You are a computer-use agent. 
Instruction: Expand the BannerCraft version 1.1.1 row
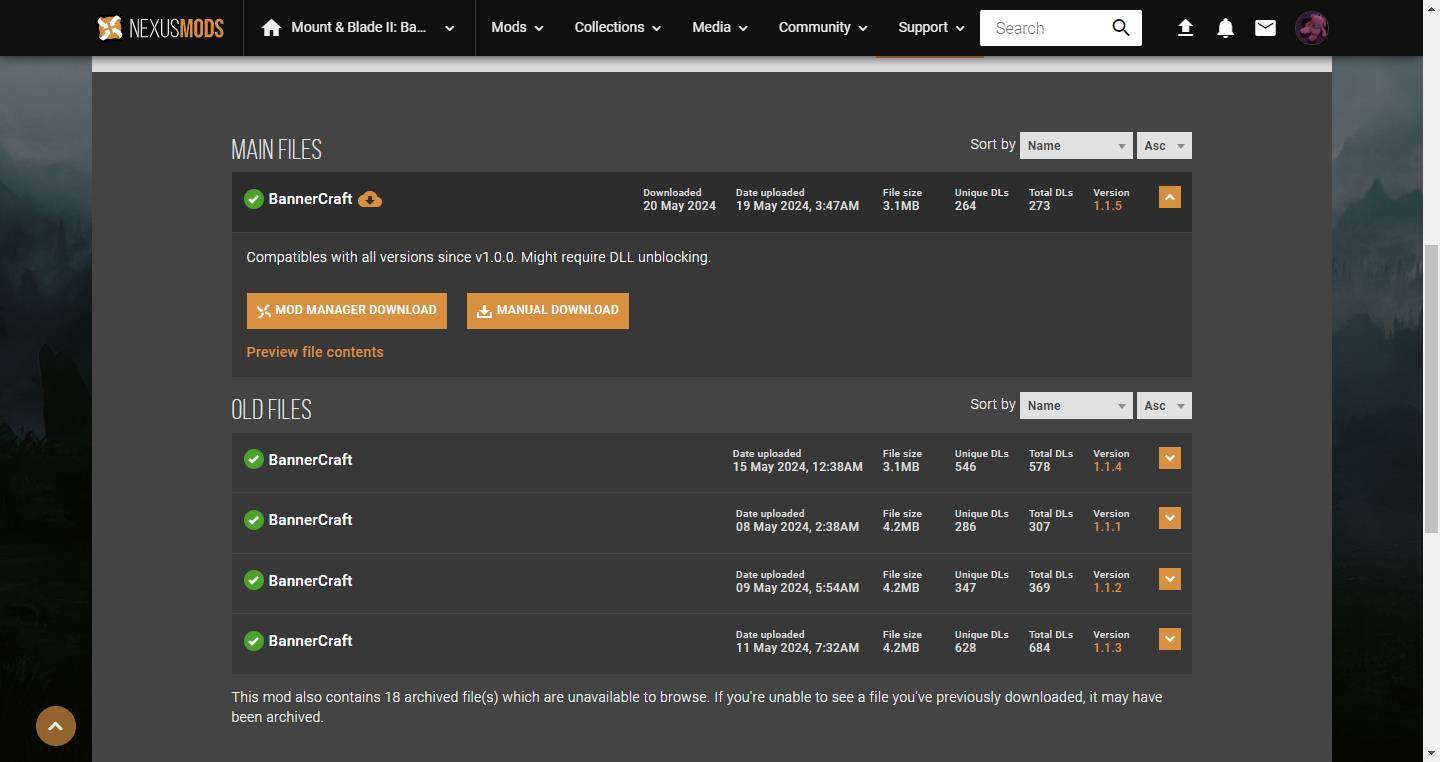(1169, 518)
